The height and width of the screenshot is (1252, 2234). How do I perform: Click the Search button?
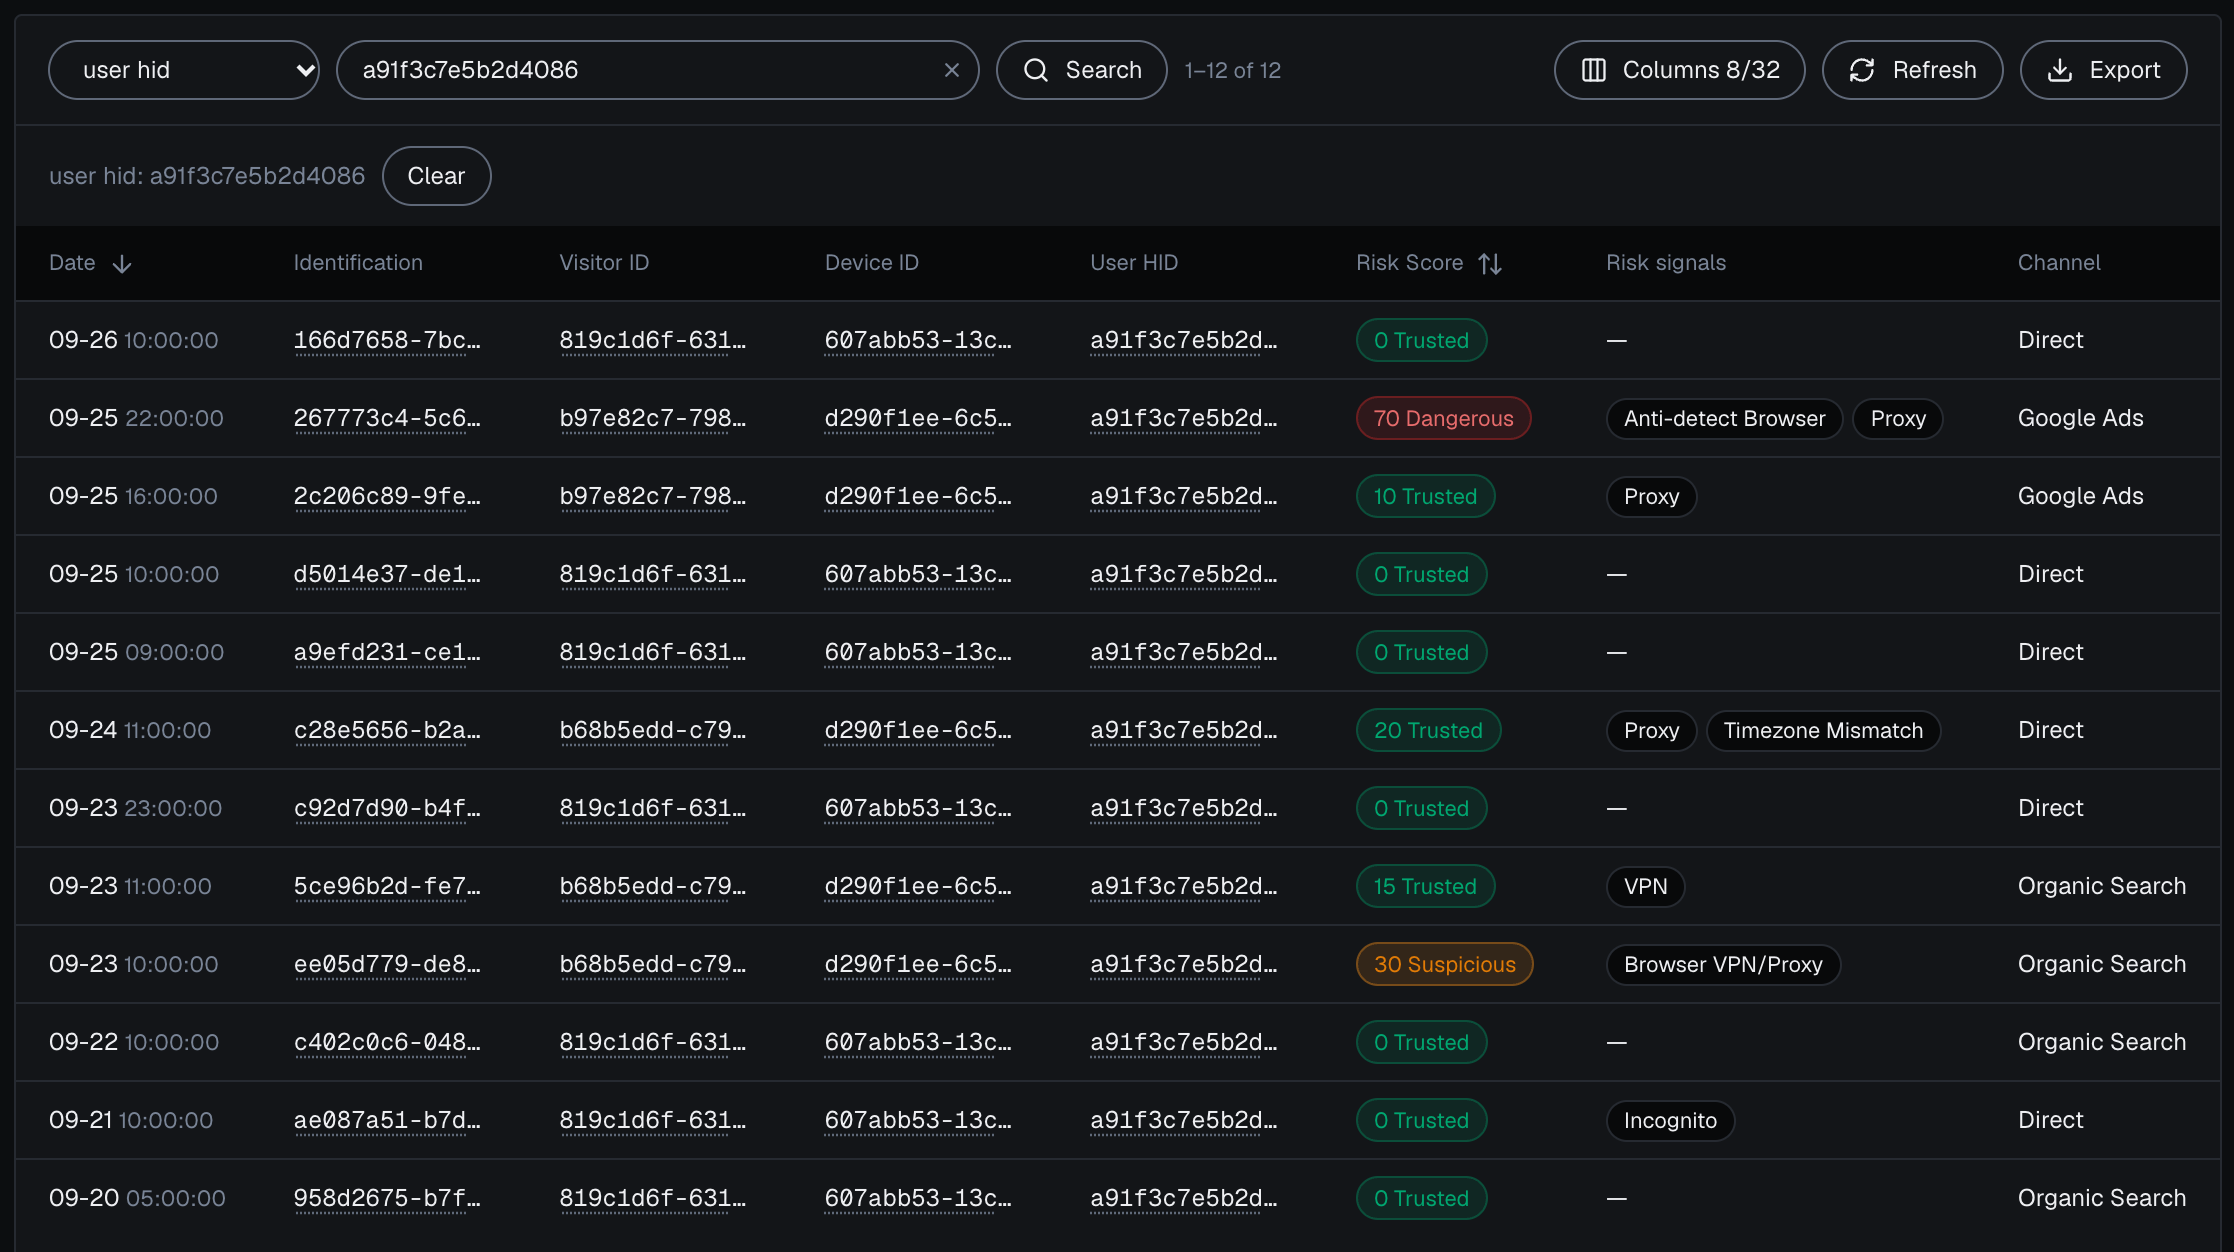pos(1082,70)
